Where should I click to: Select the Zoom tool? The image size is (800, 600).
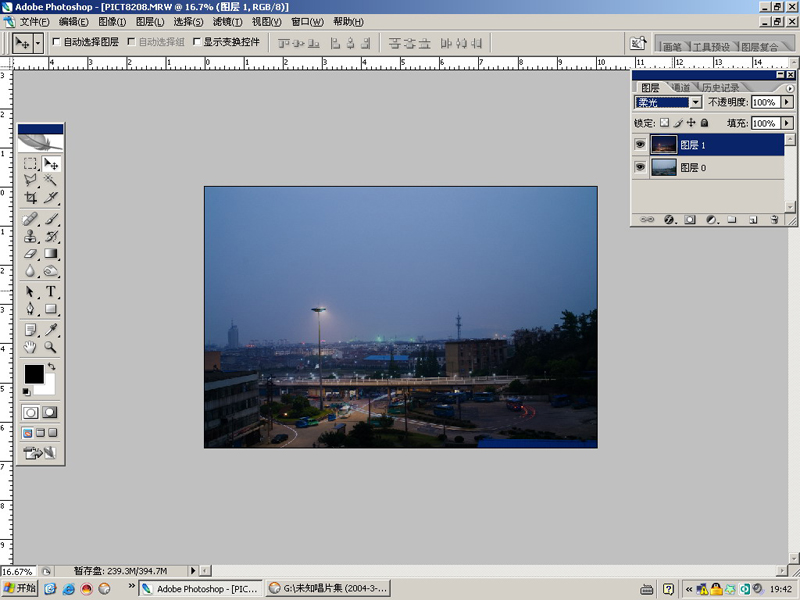(x=51, y=347)
